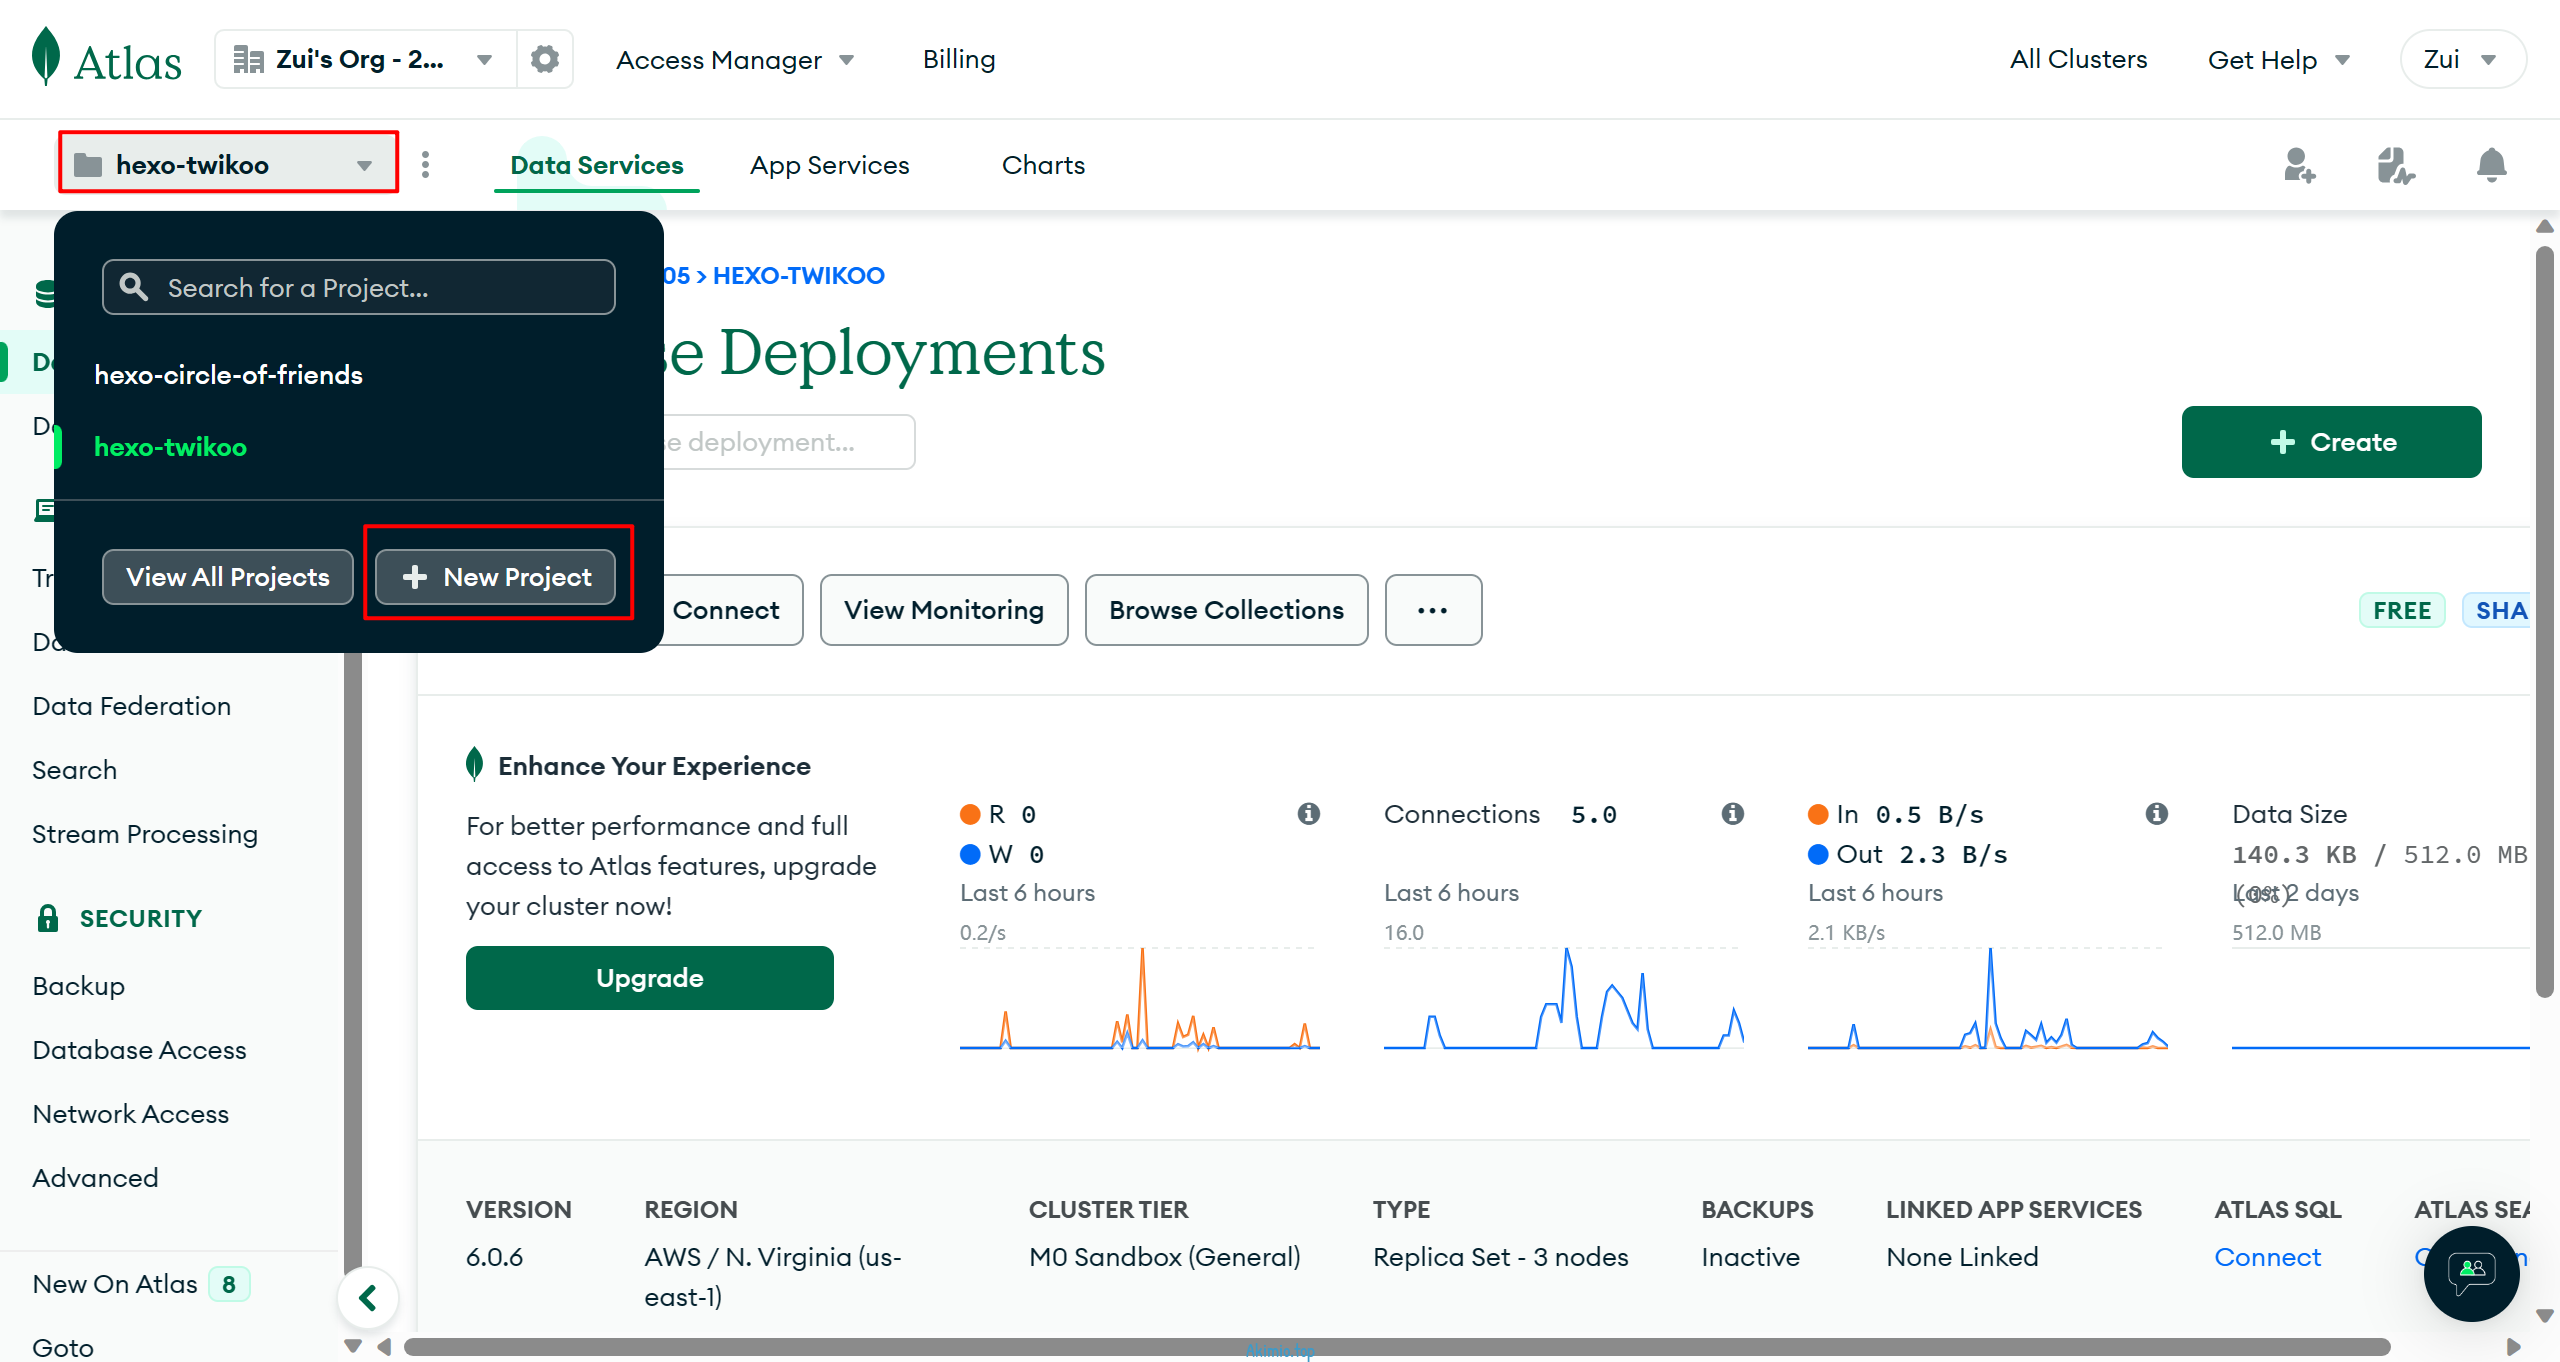Open Stream Processing in sidebar
Viewport: 2560px width, 1362px height.
145,834
